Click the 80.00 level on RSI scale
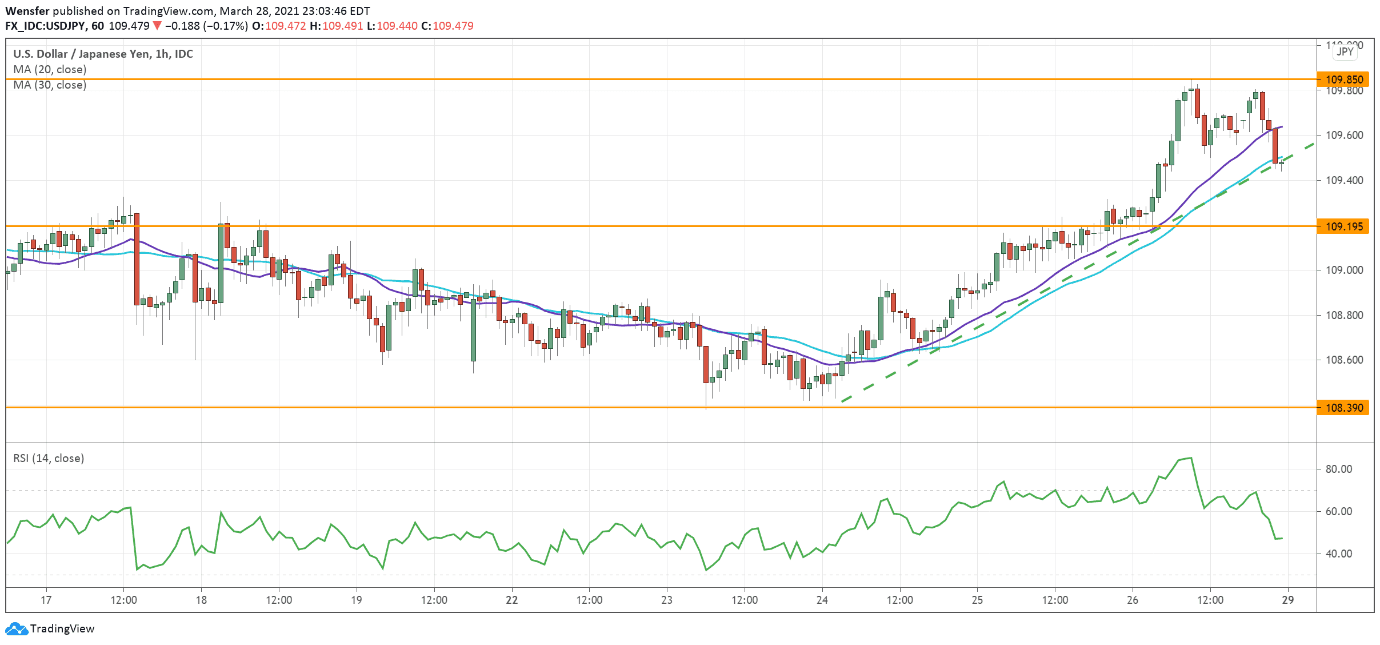Screen dimensions: 1380x645 [x=1339, y=469]
